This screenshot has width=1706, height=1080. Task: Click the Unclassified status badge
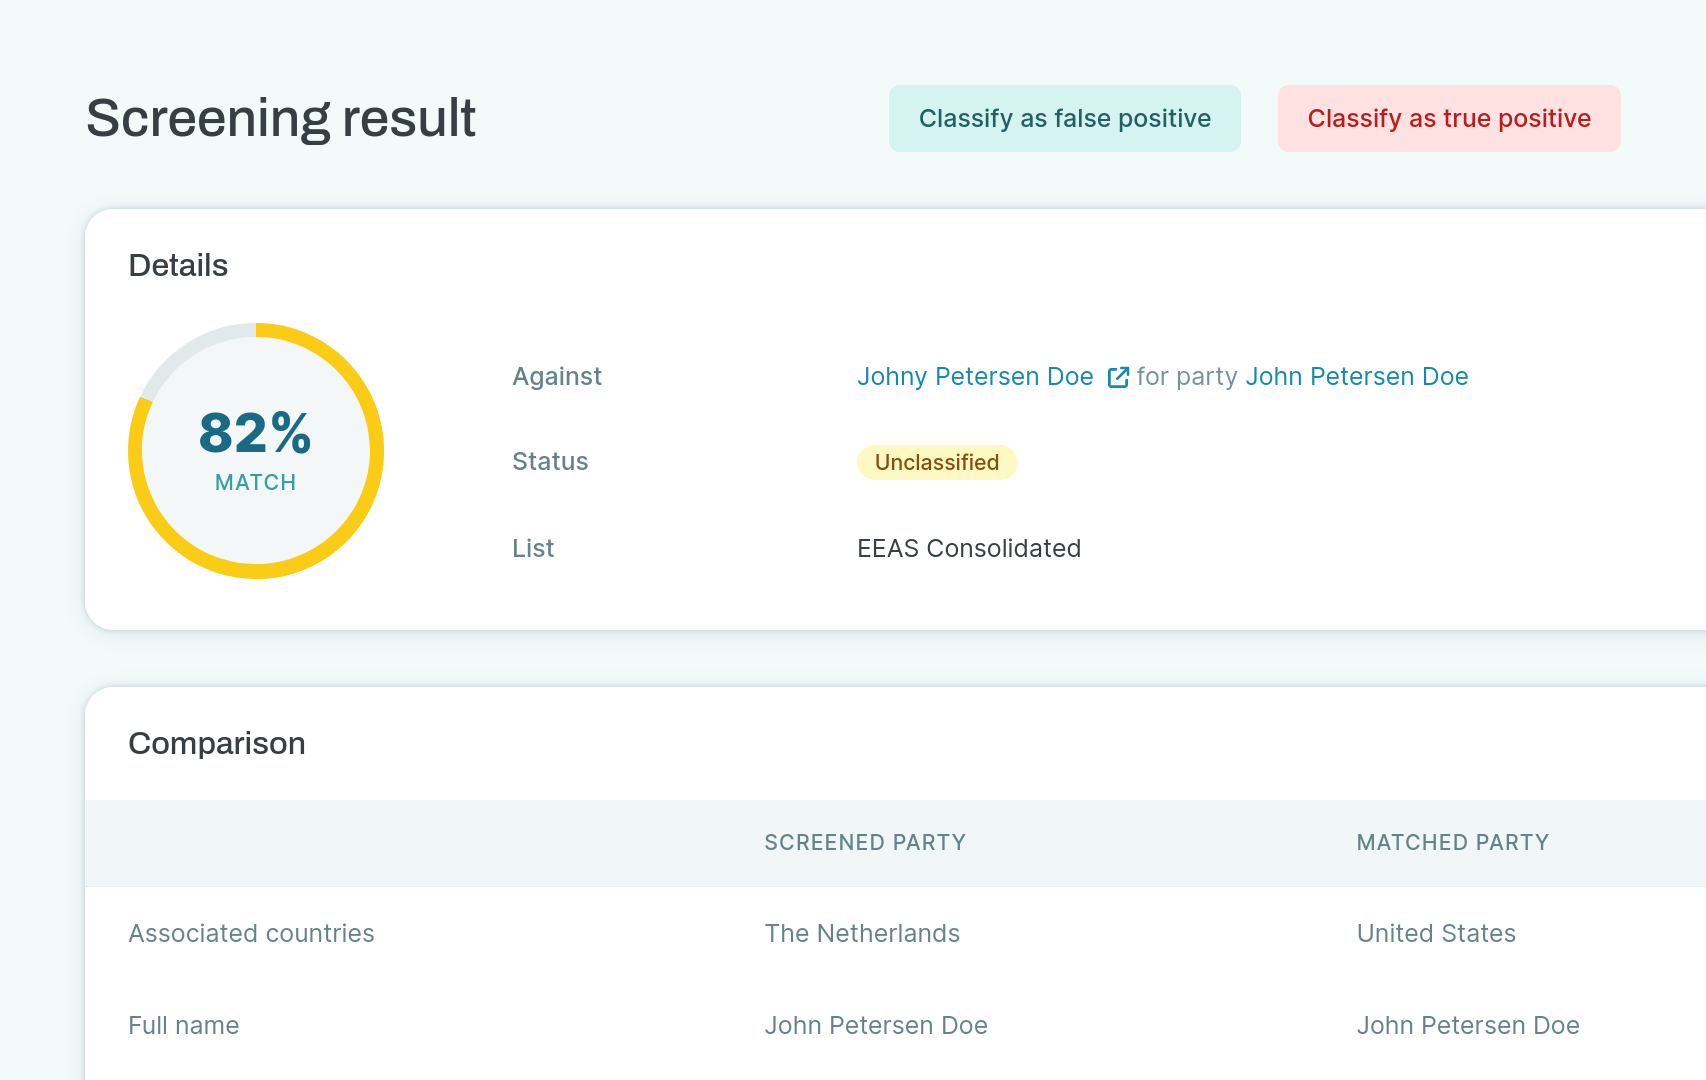936,462
